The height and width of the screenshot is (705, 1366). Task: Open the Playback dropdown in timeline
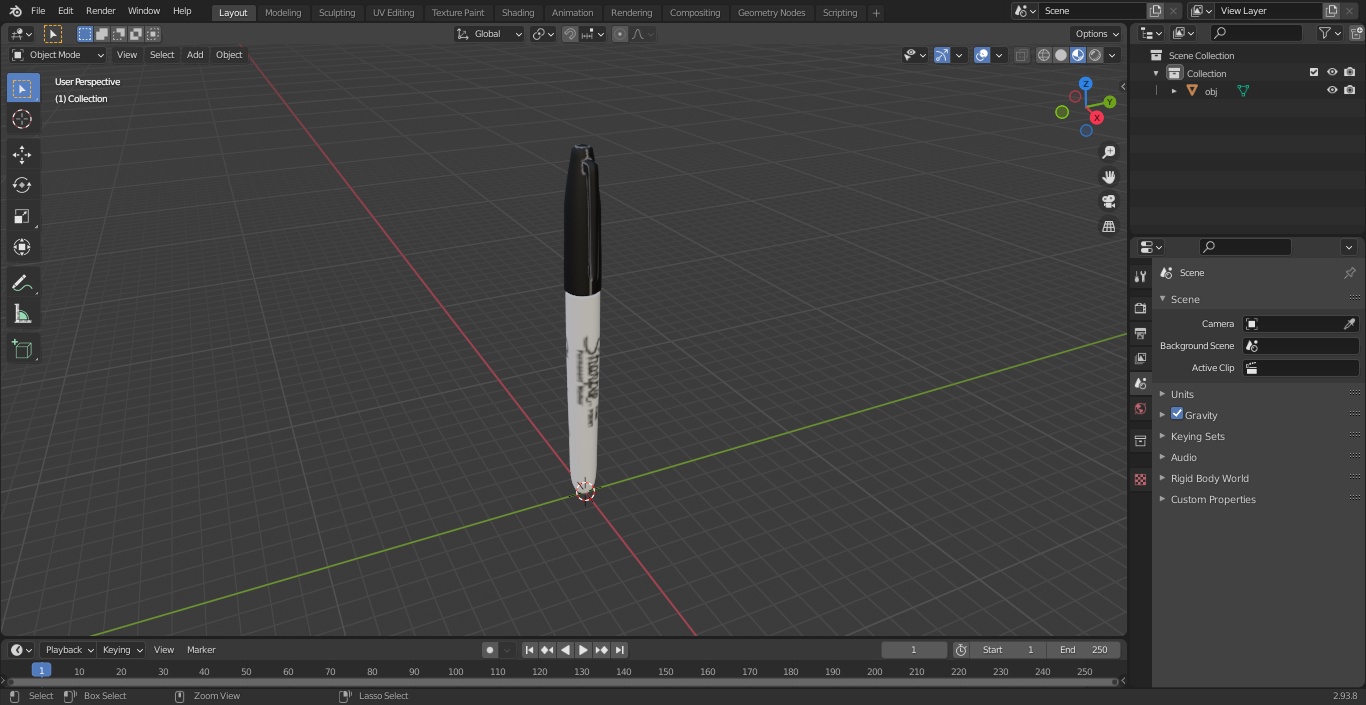click(68, 650)
